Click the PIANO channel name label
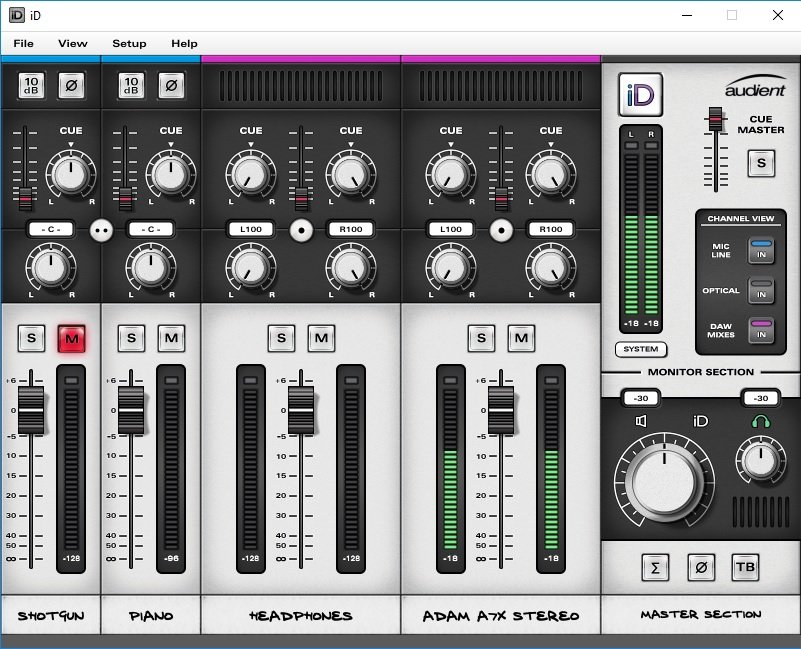Viewport: 801px width, 649px height. pos(151,616)
